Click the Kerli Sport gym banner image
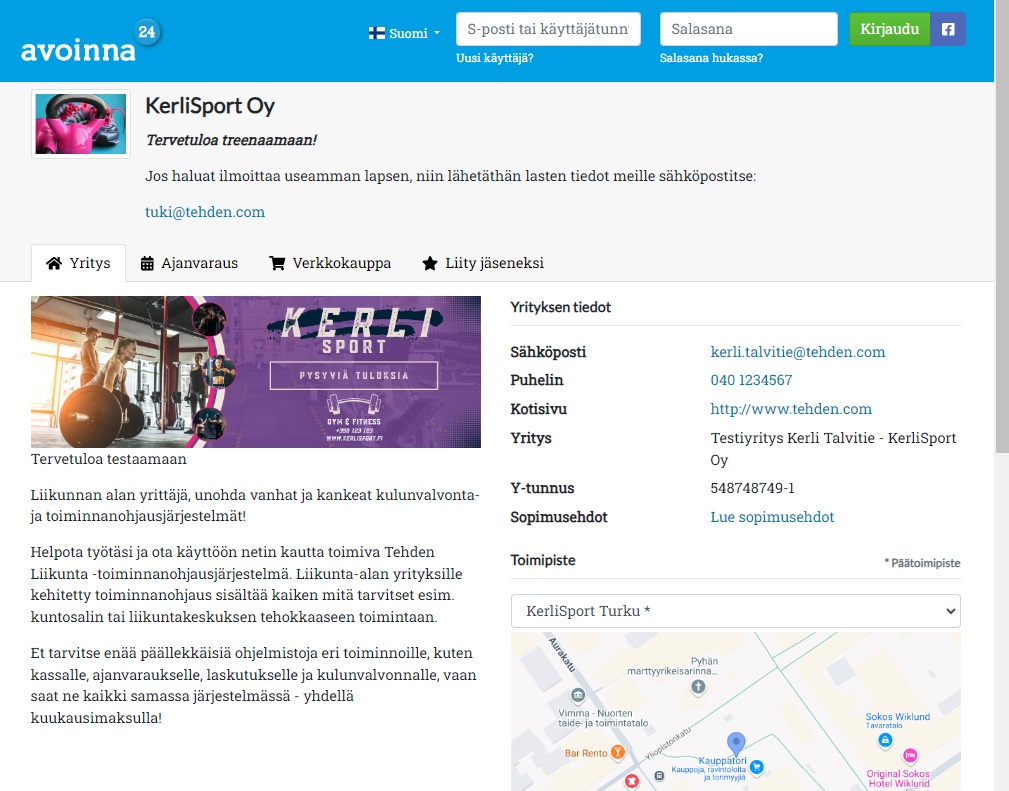The image size is (1009, 791). [x=256, y=372]
